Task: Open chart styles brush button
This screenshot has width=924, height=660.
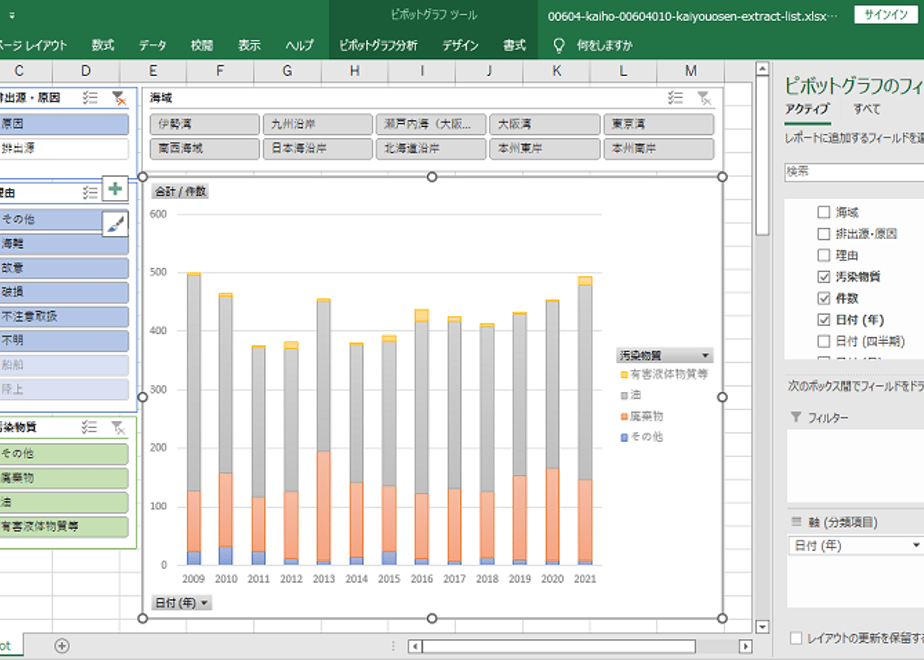Action: pos(116,224)
